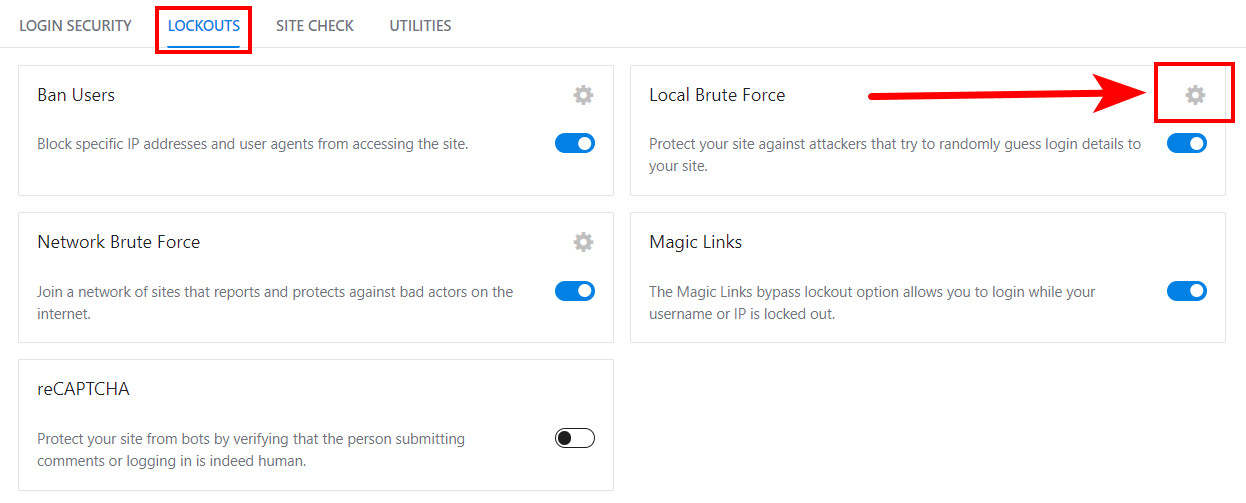Go to the Site Check tab
Viewport: 1246px width, 503px height.
[x=315, y=26]
